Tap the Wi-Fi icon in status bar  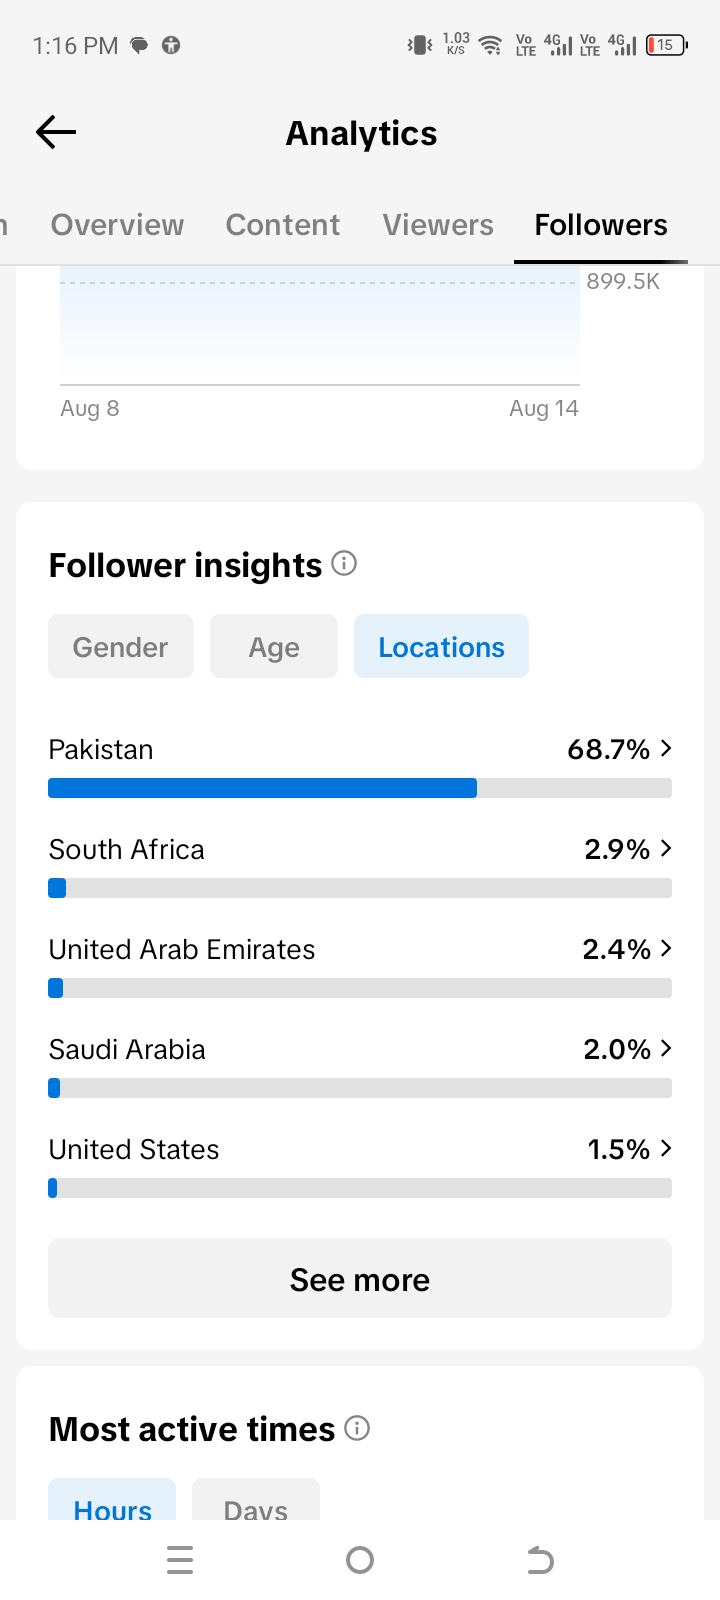click(x=490, y=45)
